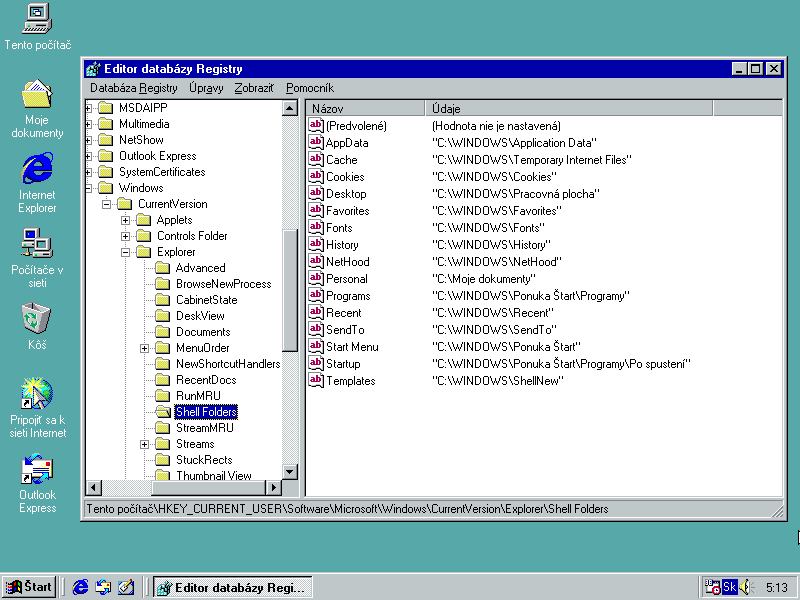Open the Kôš recycle bin icon

37,319
